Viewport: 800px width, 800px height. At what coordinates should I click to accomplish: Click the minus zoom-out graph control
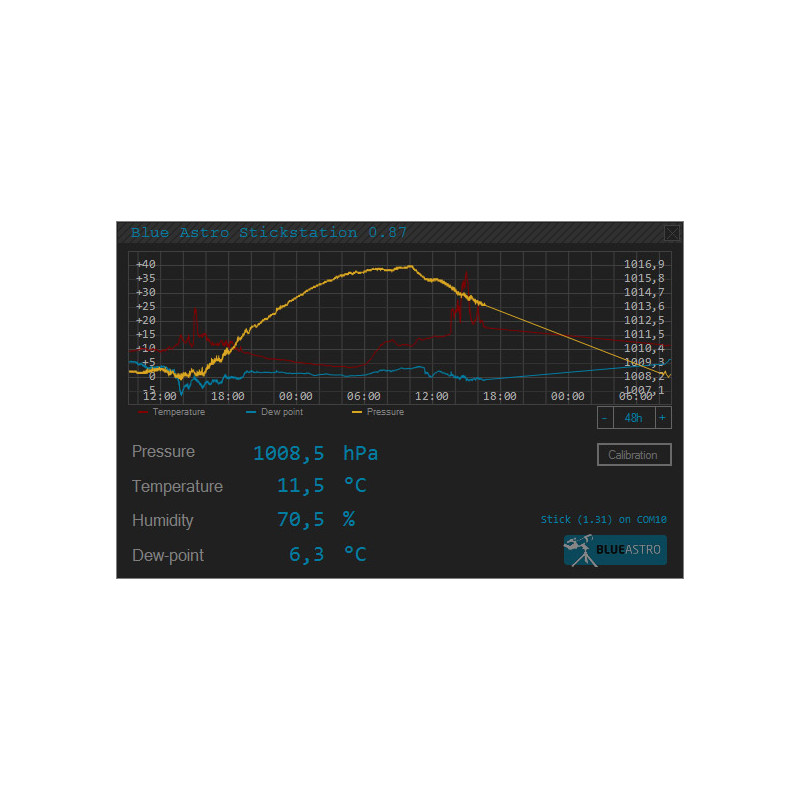coord(604,417)
